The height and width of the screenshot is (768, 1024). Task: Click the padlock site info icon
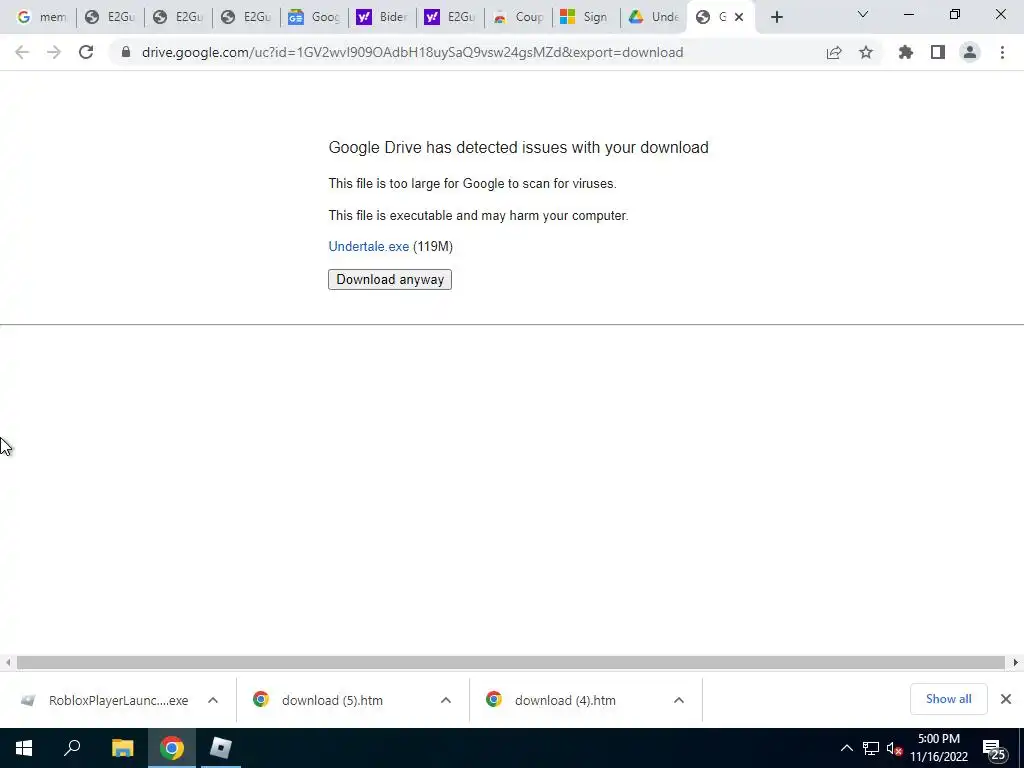tap(126, 52)
